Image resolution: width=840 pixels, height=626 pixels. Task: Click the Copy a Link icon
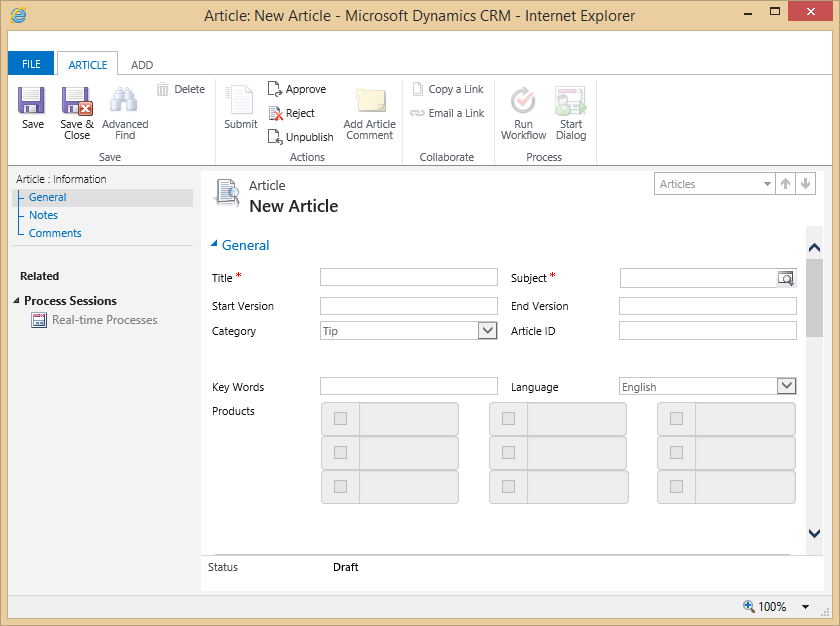pyautogui.click(x=418, y=89)
